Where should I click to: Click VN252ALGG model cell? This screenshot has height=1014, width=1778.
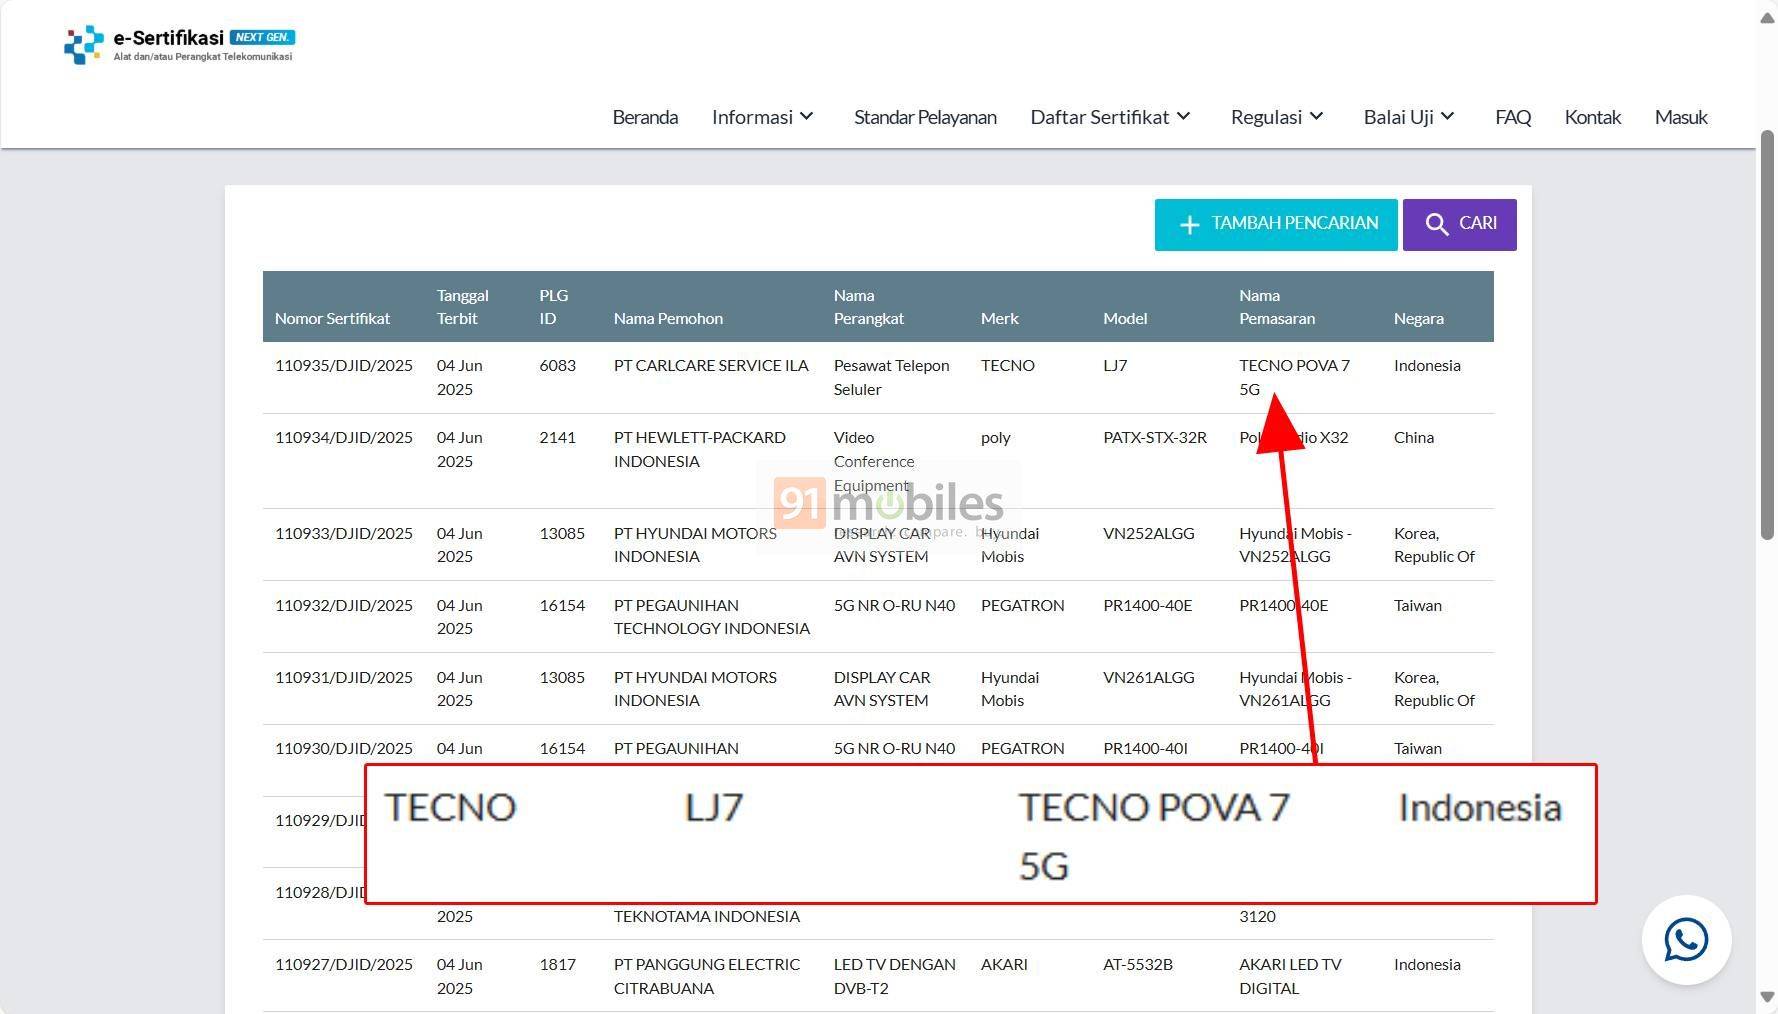pyautogui.click(x=1149, y=533)
